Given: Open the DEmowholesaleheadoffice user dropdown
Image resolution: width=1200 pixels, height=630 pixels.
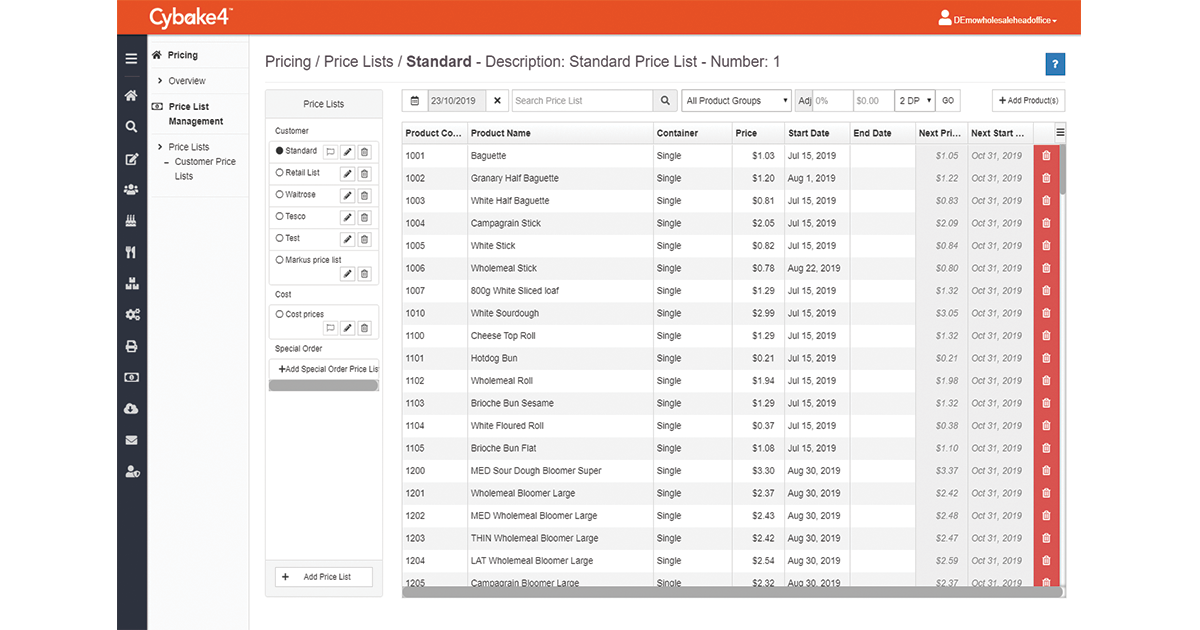Looking at the screenshot, I should [x=998, y=19].
